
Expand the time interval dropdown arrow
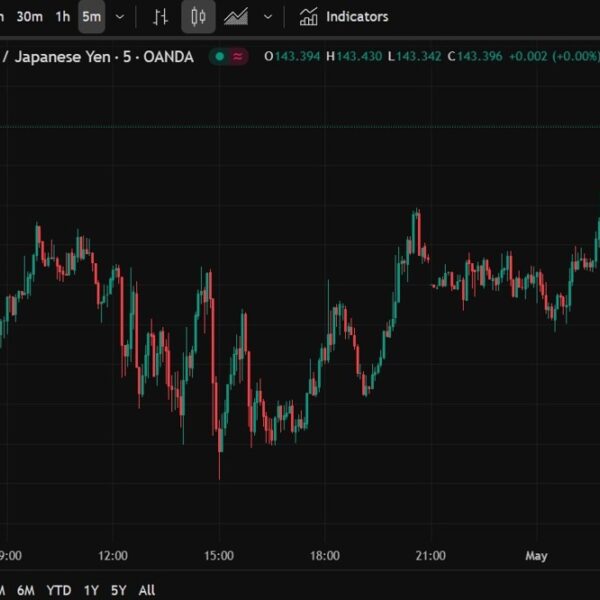(120, 17)
